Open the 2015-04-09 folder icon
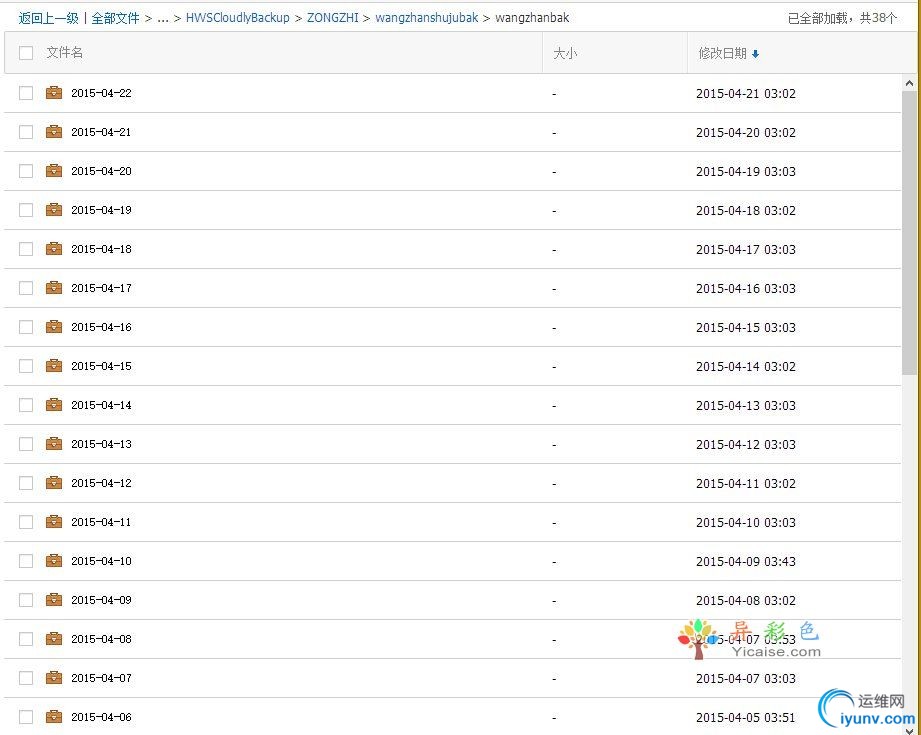The width and height of the screenshot is (921, 735). [x=54, y=599]
